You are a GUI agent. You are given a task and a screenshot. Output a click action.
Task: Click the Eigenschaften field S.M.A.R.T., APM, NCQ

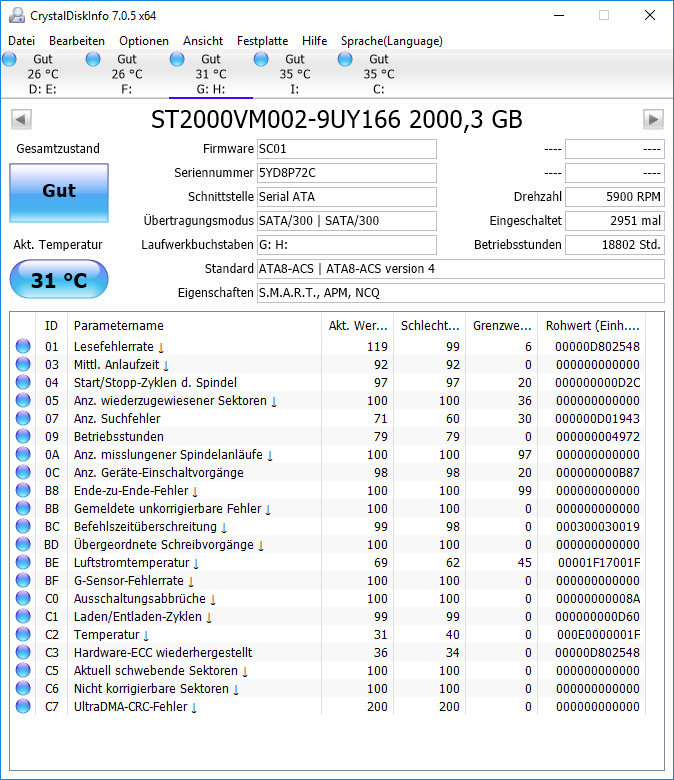click(x=461, y=292)
